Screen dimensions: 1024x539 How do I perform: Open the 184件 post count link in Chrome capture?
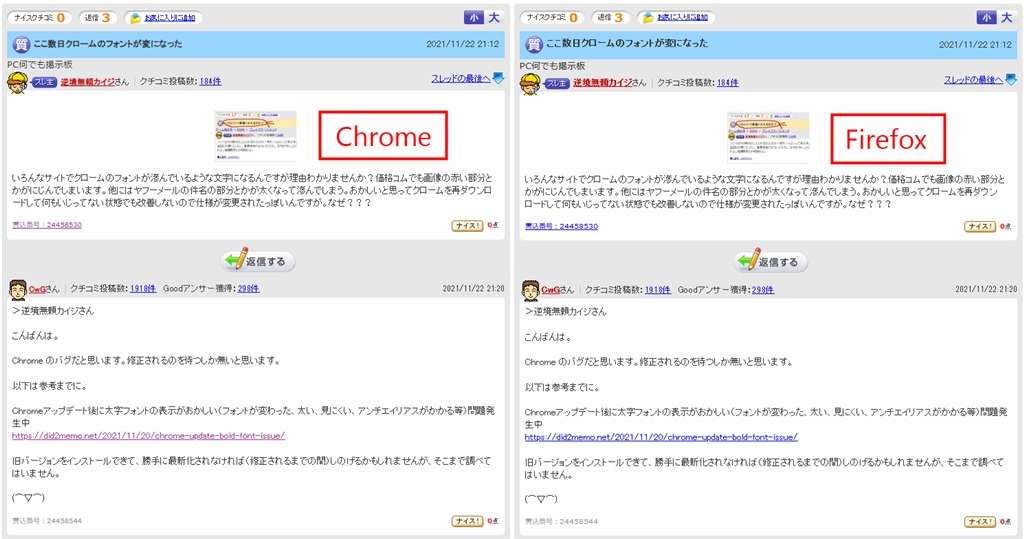210,82
